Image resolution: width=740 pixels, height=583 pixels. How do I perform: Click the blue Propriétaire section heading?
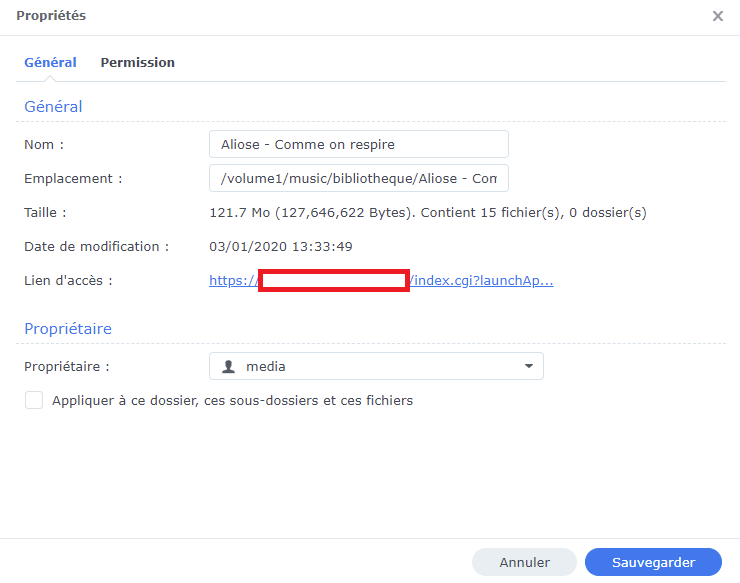click(68, 328)
